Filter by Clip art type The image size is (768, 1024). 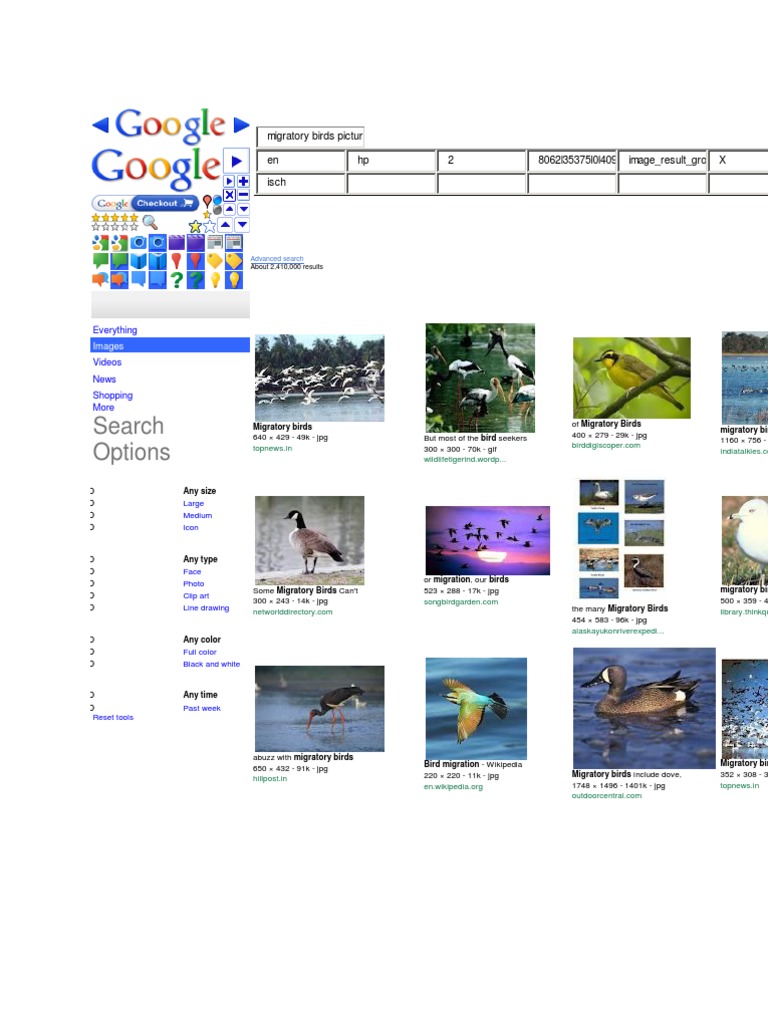pyautogui.click(x=196, y=596)
